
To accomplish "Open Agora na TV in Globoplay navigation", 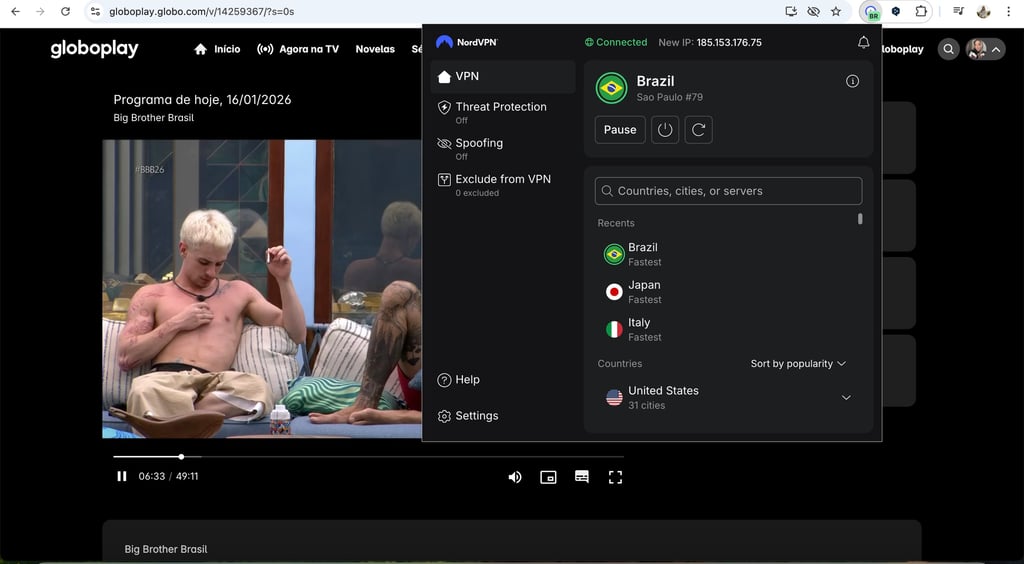I will [x=298, y=49].
